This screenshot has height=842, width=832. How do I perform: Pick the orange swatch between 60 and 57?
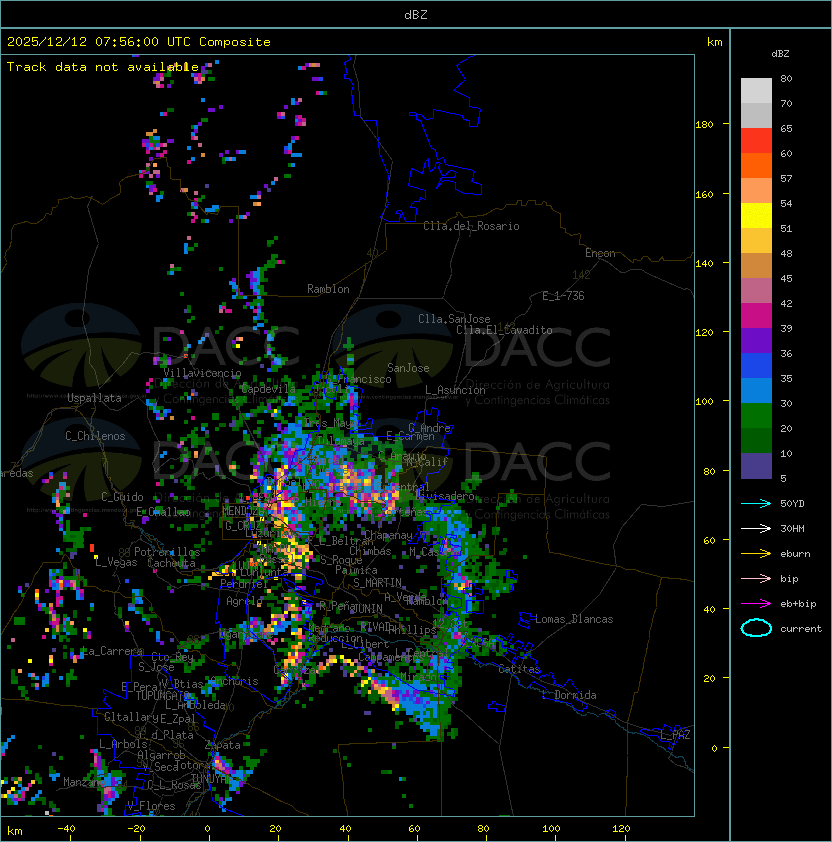click(x=756, y=165)
